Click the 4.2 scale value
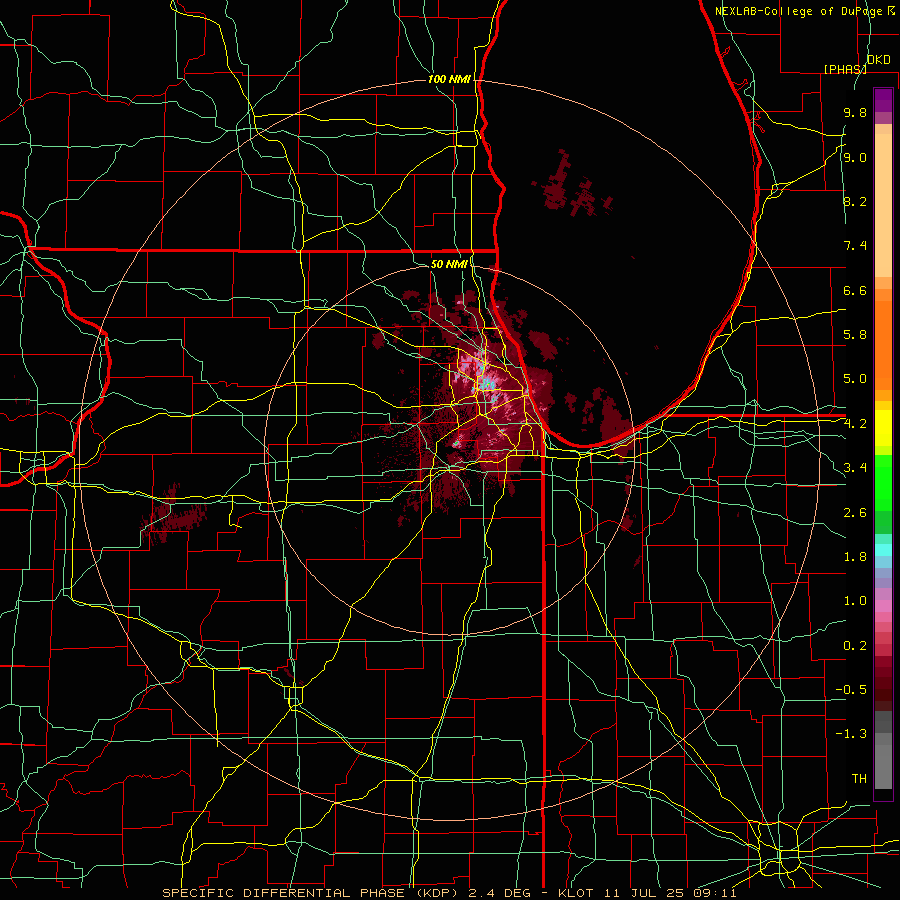The width and height of the screenshot is (900, 900). [855, 424]
